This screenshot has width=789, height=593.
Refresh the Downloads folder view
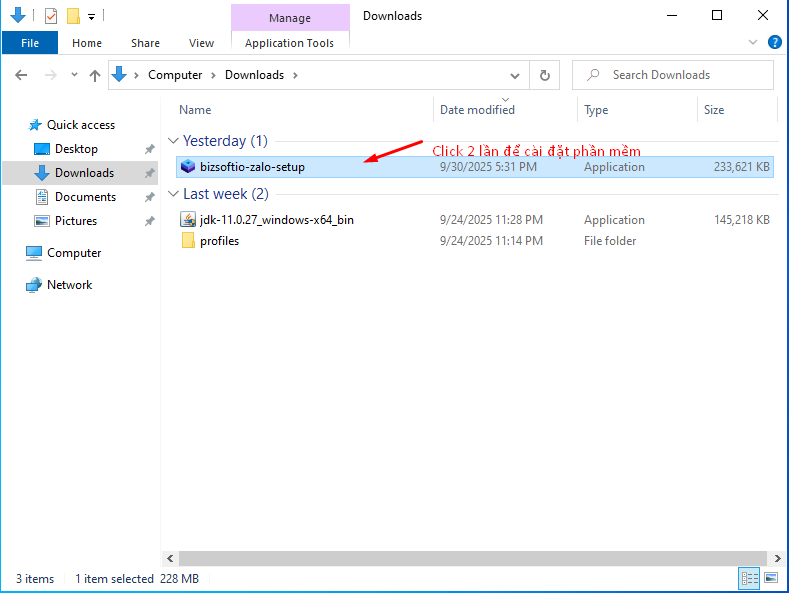pyautogui.click(x=544, y=75)
